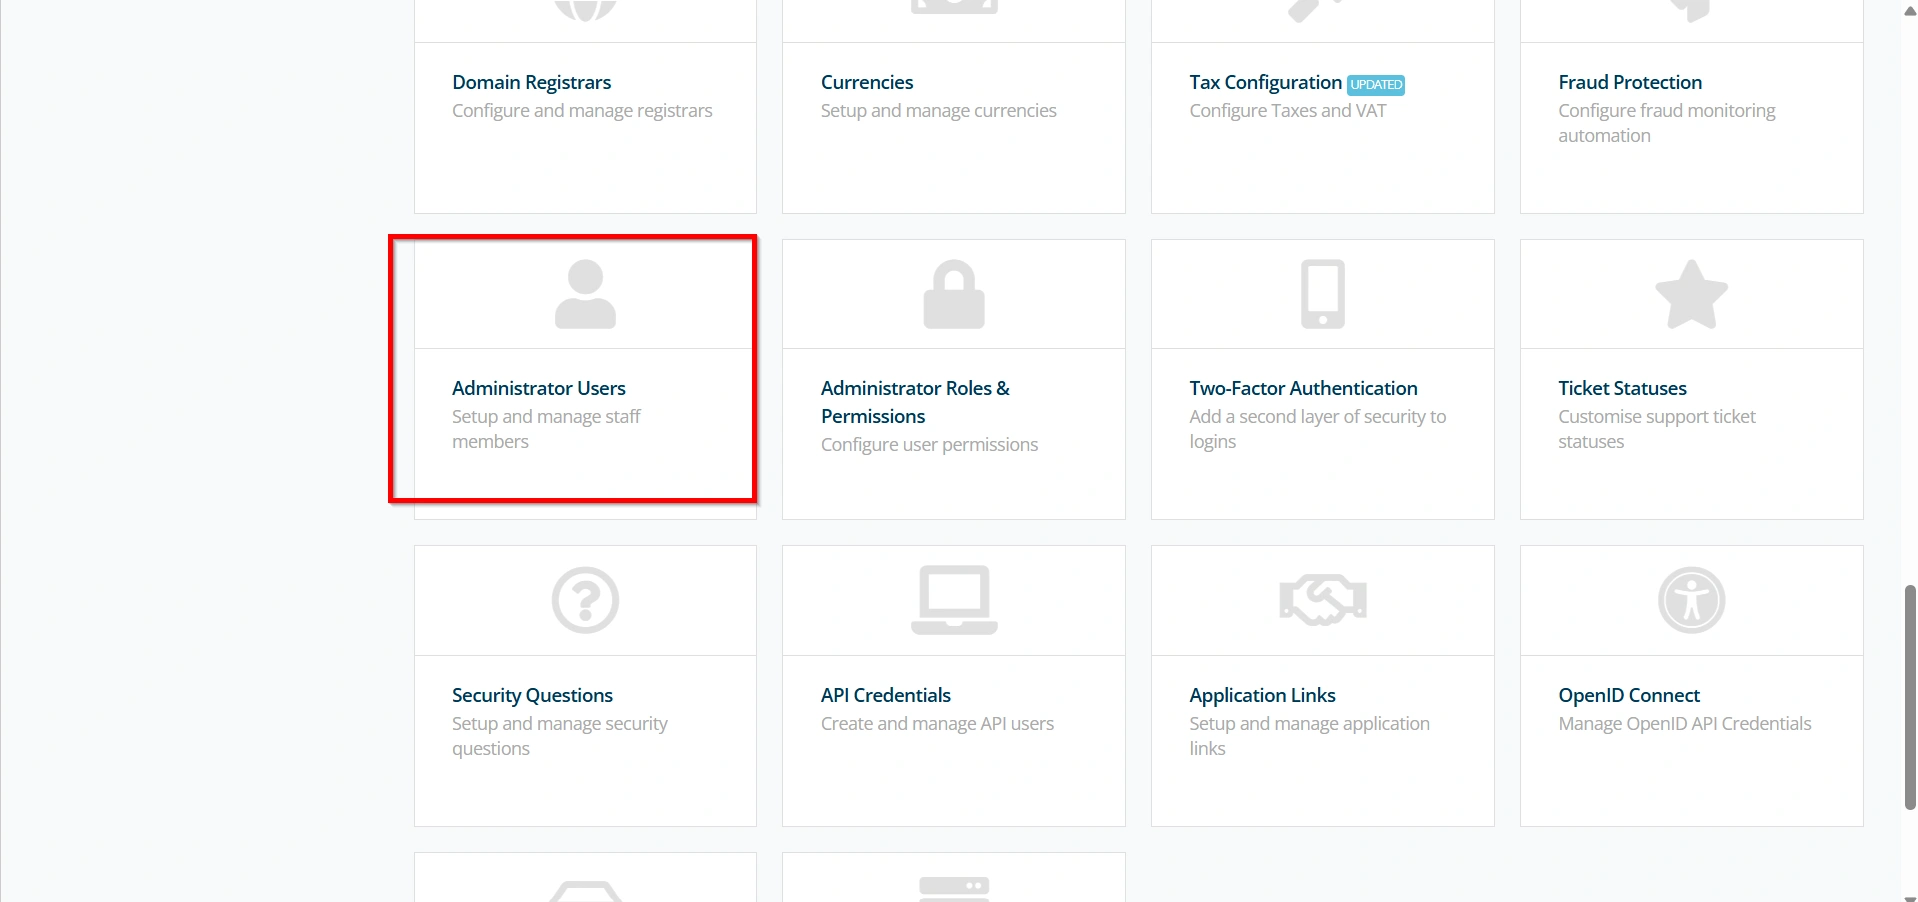Image resolution: width=1918 pixels, height=902 pixels.
Task: Open the Administrator Users link
Action: 539,388
